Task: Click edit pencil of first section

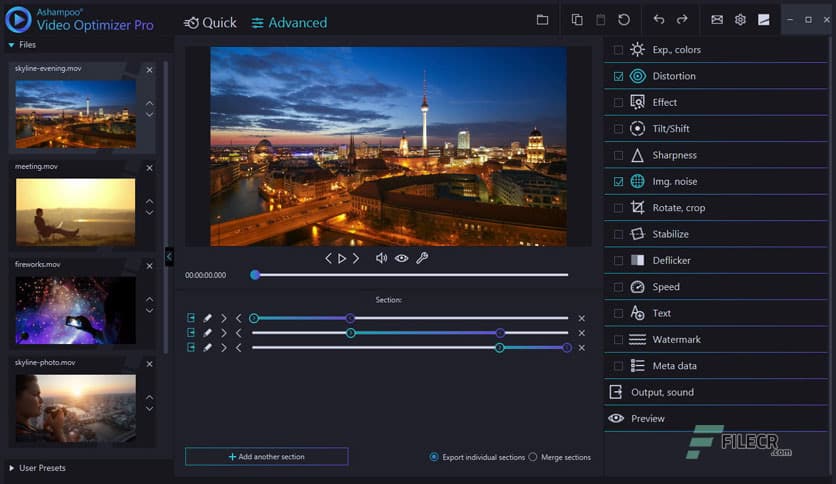Action: (x=207, y=318)
